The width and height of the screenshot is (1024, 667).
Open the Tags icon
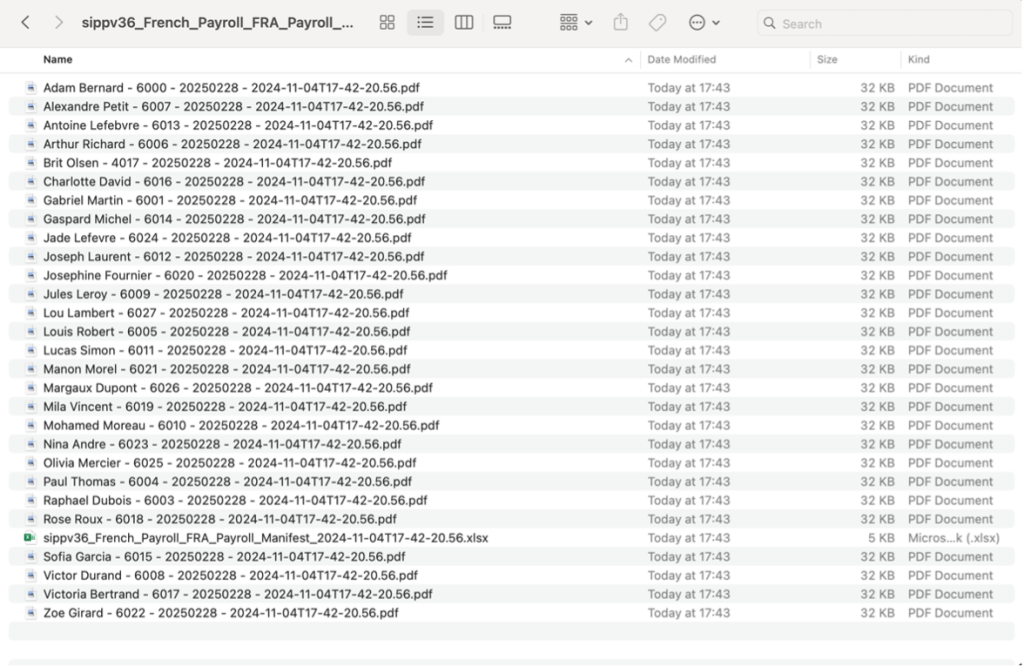656,22
